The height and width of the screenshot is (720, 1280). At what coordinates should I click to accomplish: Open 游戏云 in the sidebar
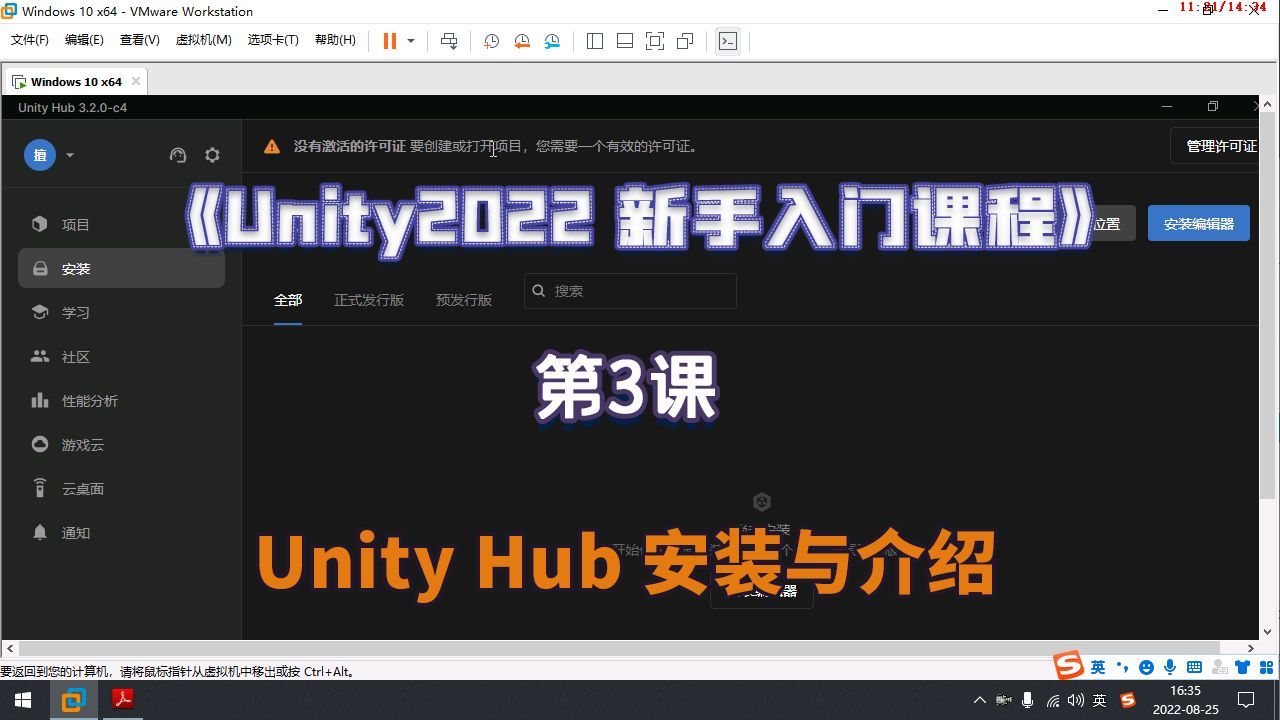pos(121,444)
